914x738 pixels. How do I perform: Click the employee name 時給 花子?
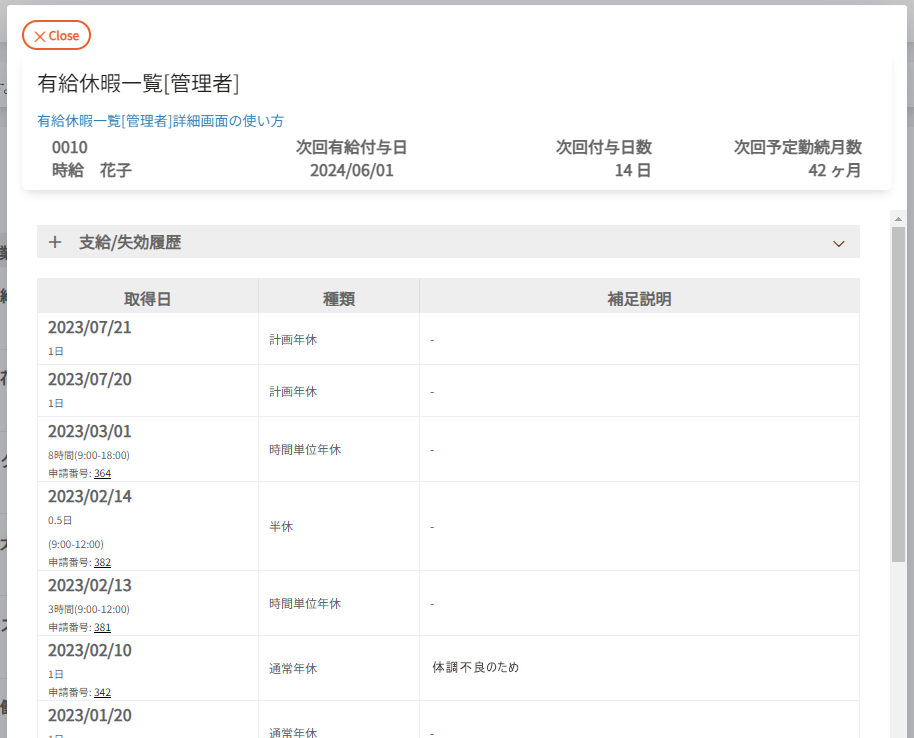click(92, 171)
